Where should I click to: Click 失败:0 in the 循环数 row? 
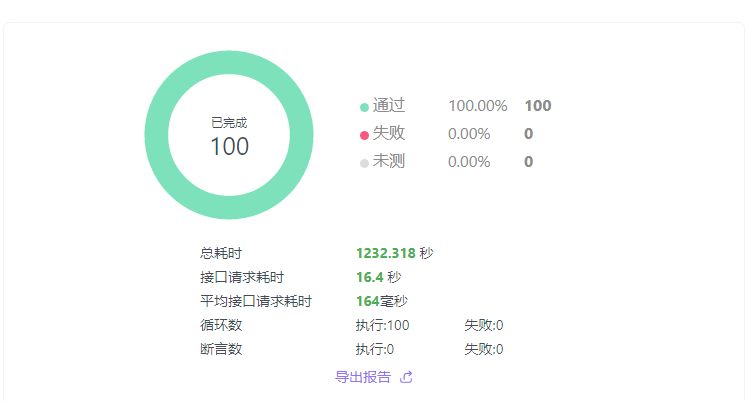point(483,325)
